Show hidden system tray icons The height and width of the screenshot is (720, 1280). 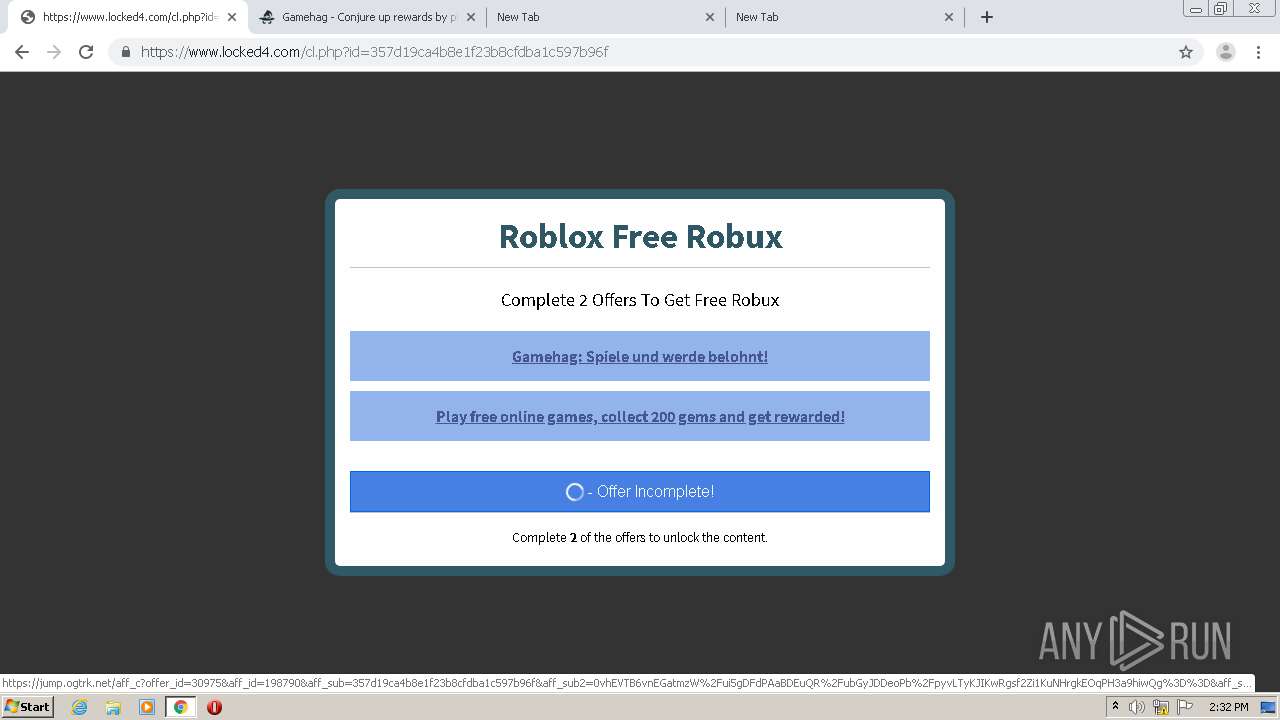1115,707
